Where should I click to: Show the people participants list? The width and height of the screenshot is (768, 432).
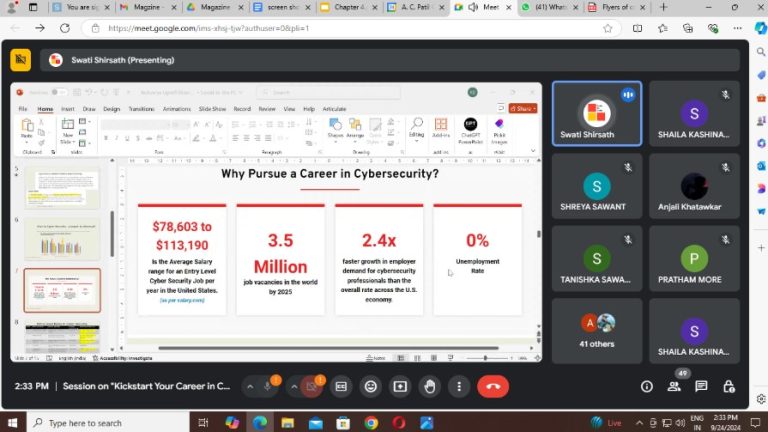pos(674,386)
